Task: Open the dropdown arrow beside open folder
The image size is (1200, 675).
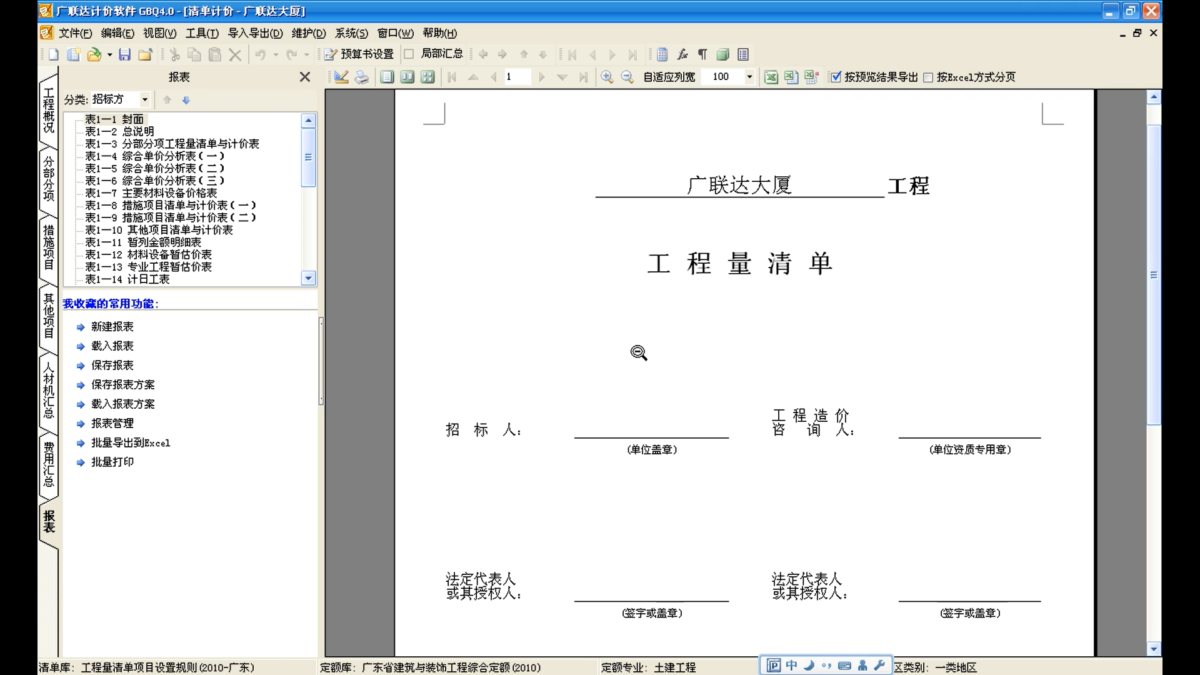Action: tap(109, 55)
